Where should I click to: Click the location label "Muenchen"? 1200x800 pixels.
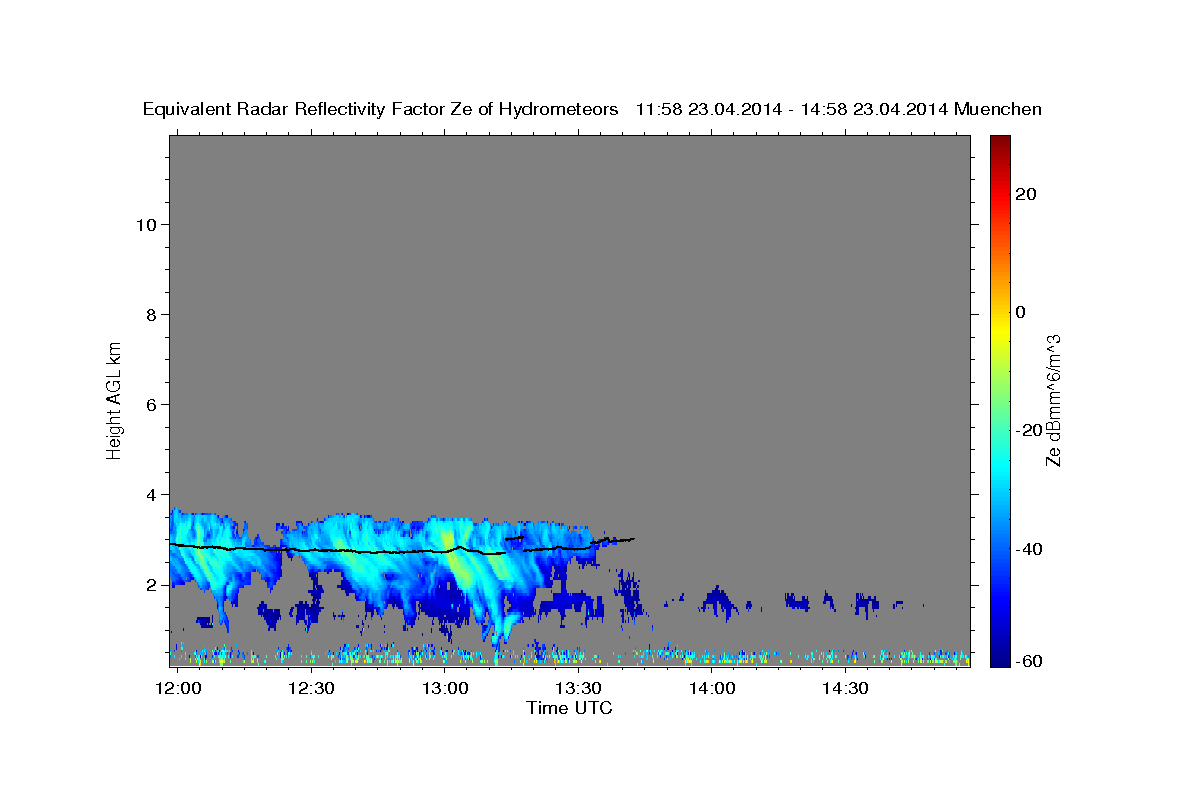998,109
